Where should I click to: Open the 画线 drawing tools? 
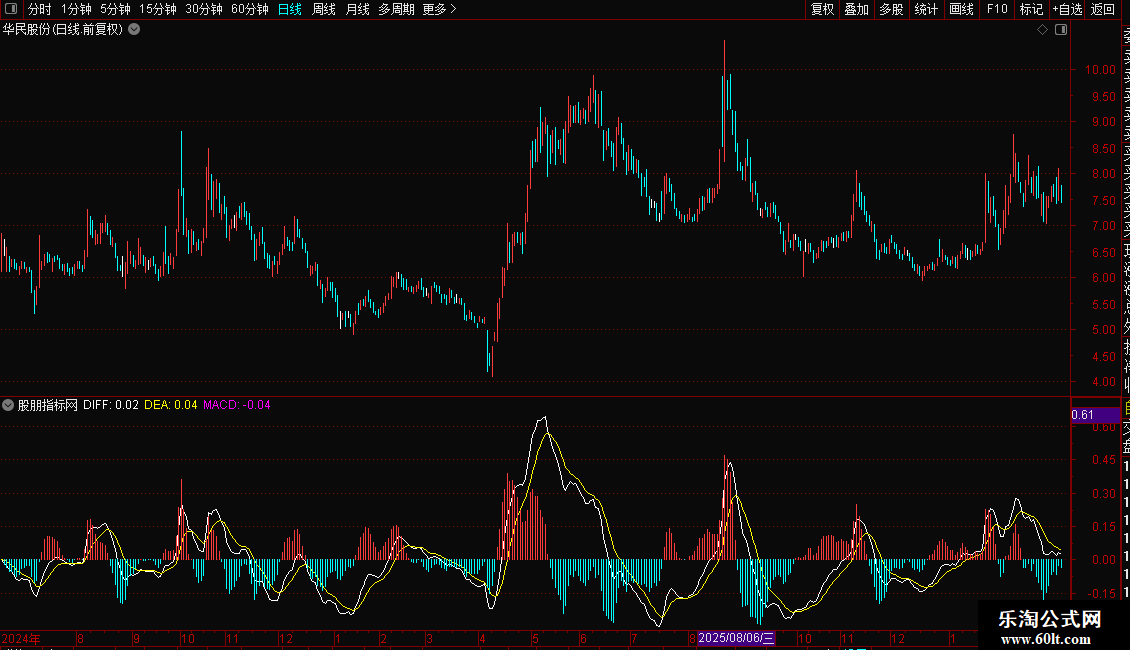(961, 9)
